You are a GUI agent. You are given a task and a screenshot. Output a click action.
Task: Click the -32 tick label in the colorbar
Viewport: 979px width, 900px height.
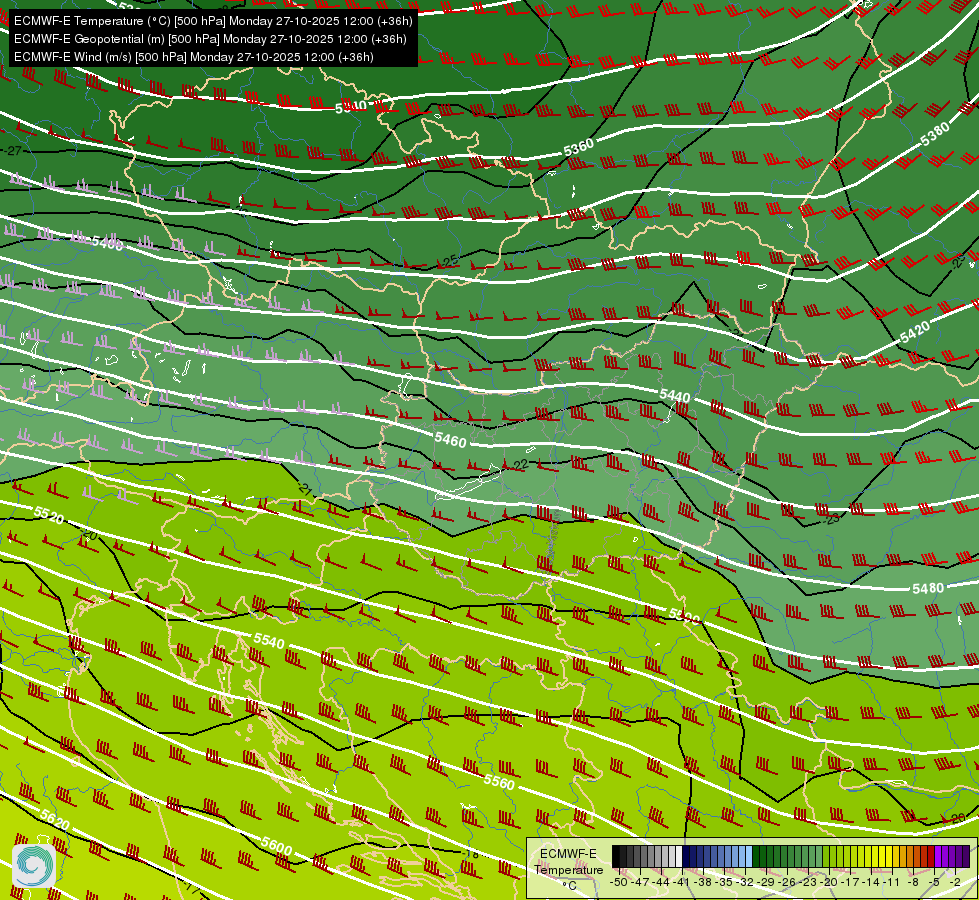(x=744, y=882)
